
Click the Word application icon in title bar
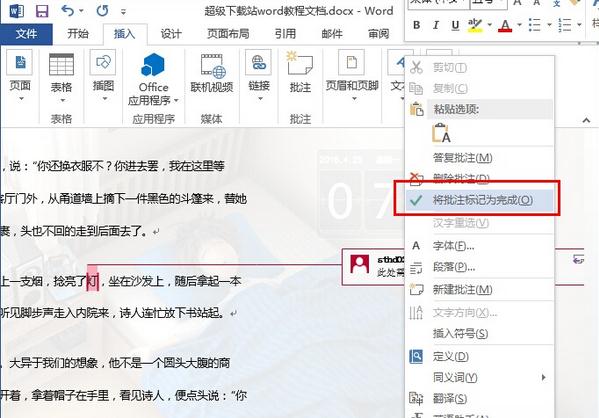15,11
